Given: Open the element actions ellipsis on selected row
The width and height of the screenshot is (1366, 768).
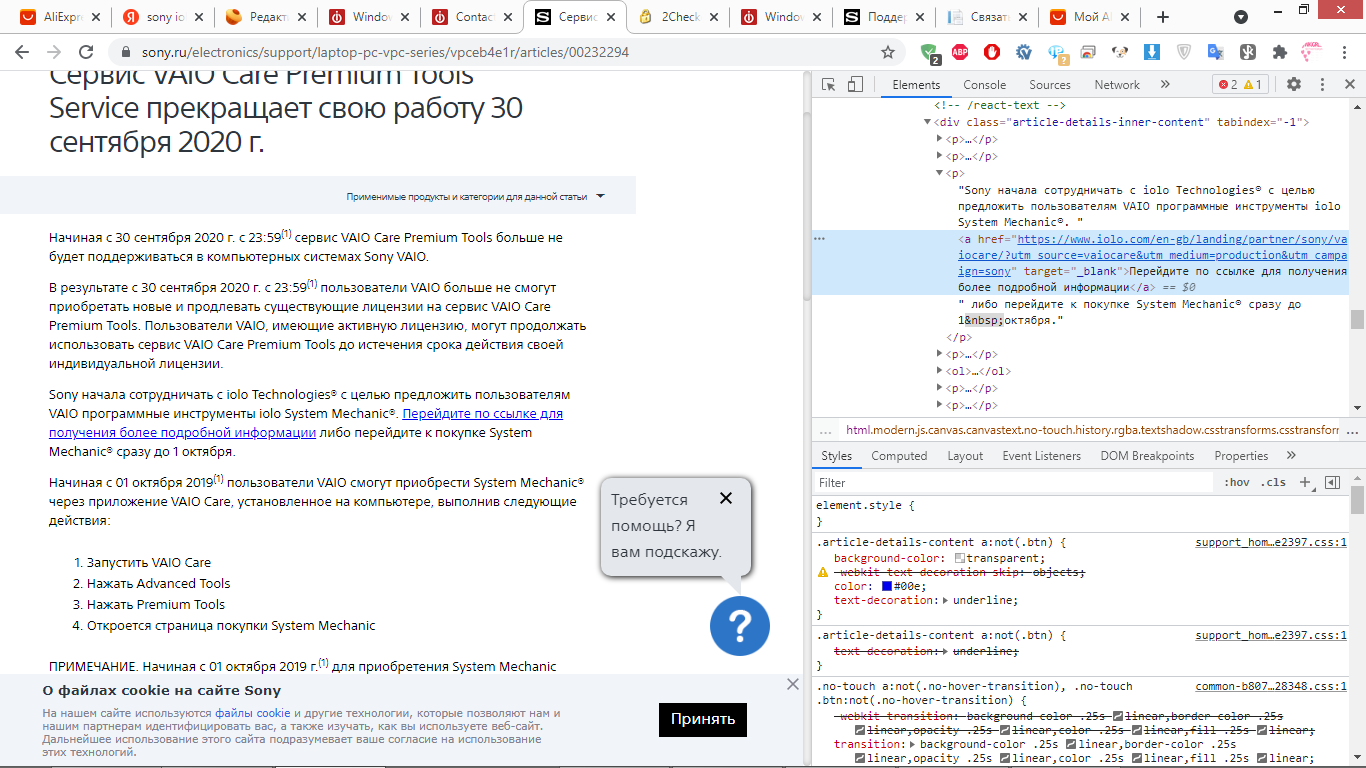Looking at the screenshot, I should click(820, 239).
